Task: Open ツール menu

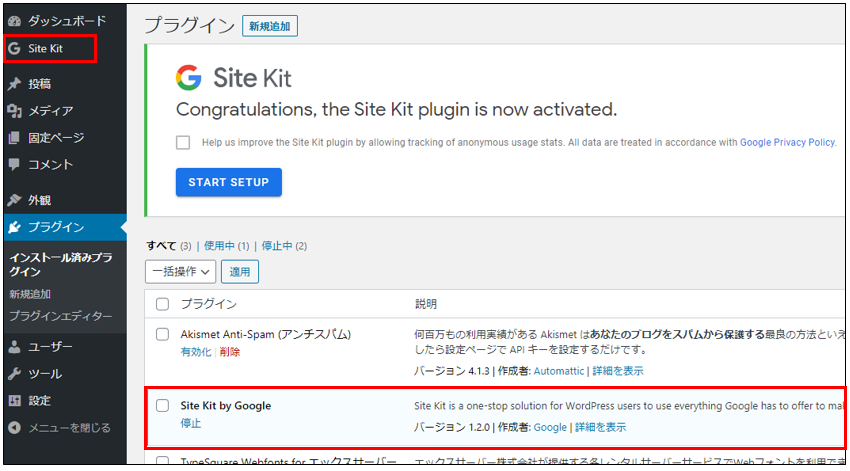Action: tap(45, 374)
